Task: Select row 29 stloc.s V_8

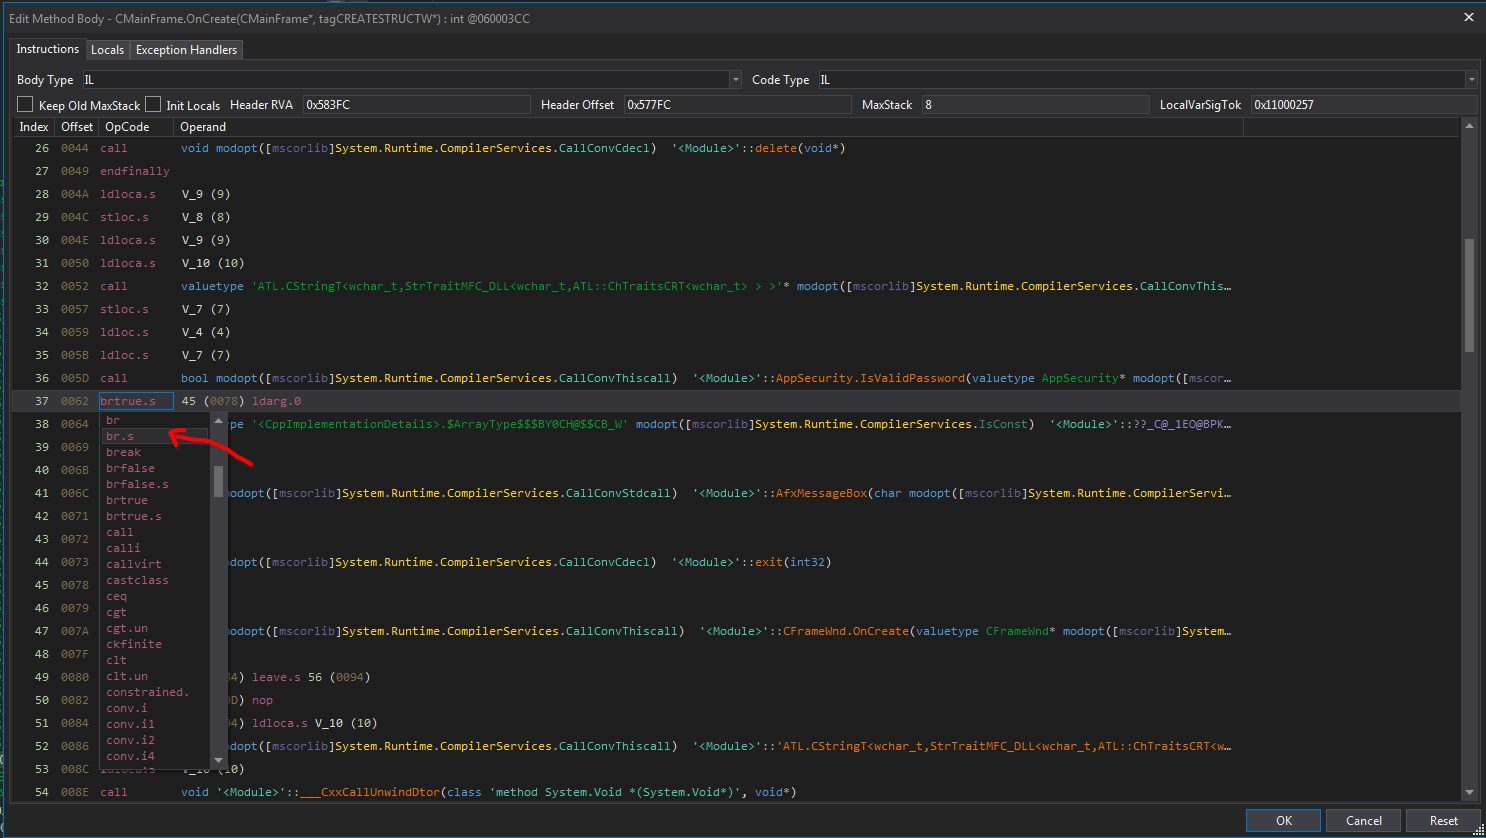Action: (x=735, y=217)
